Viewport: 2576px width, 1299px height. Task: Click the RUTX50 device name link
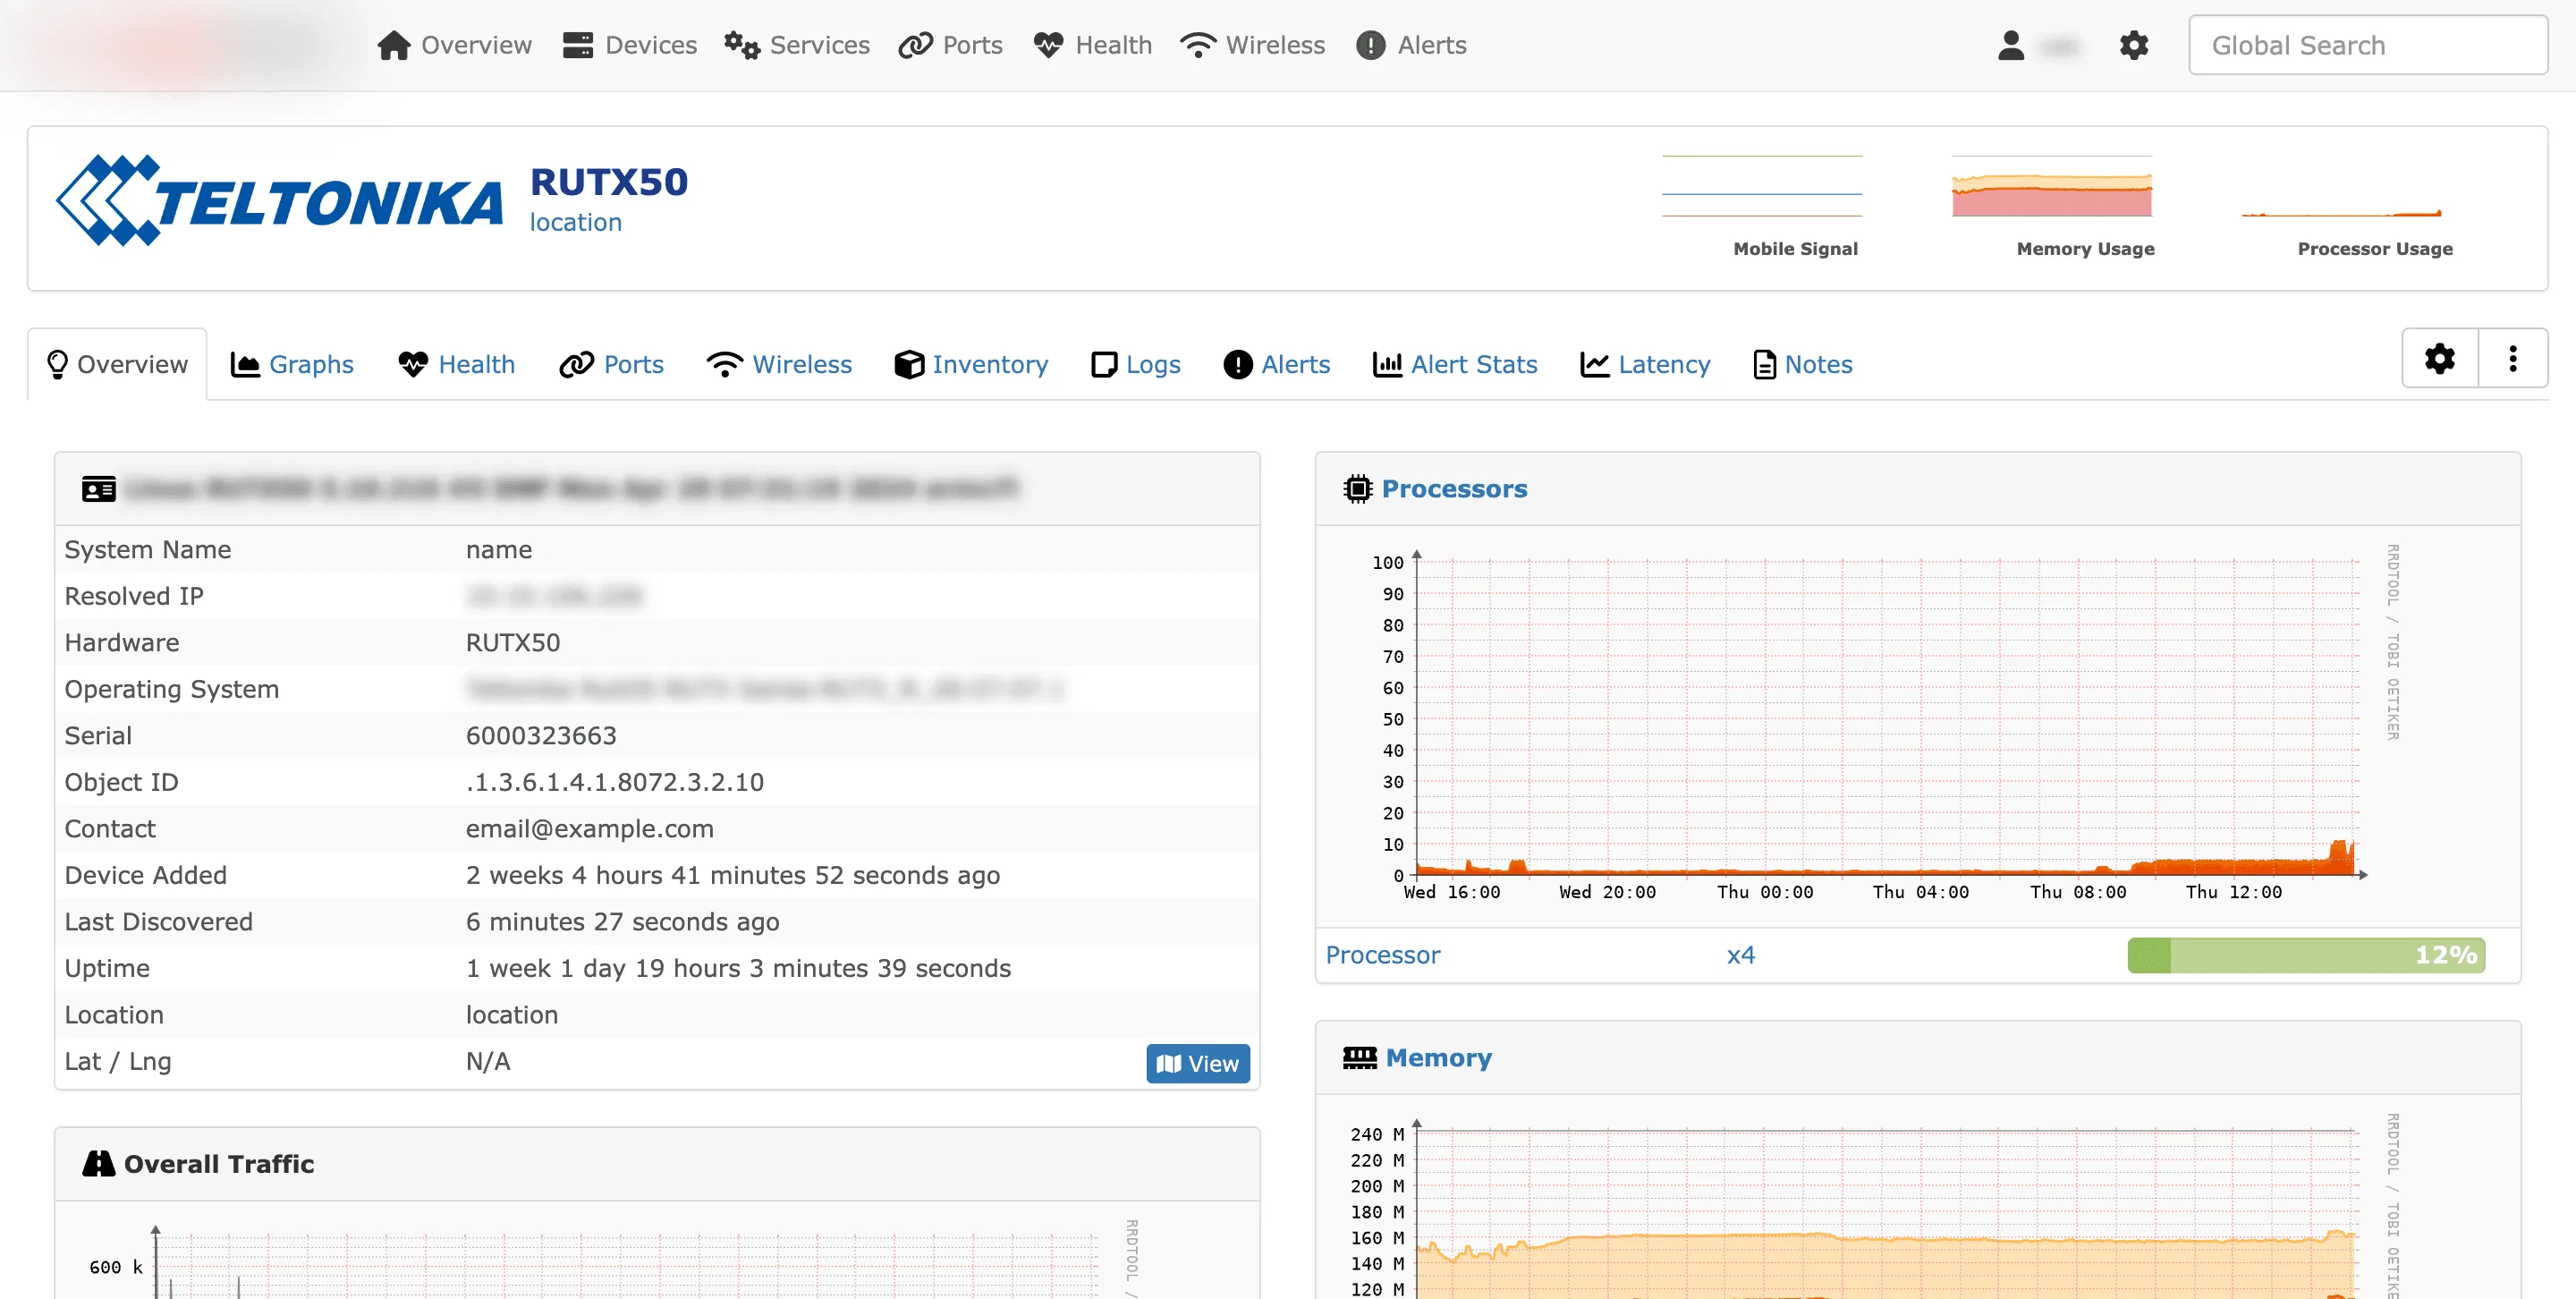tap(609, 182)
